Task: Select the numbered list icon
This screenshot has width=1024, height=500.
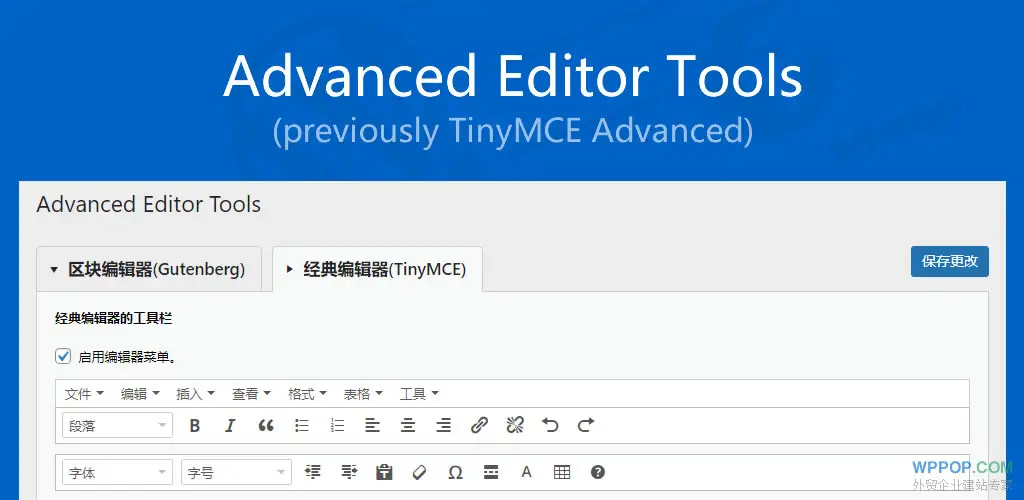Action: (337, 425)
